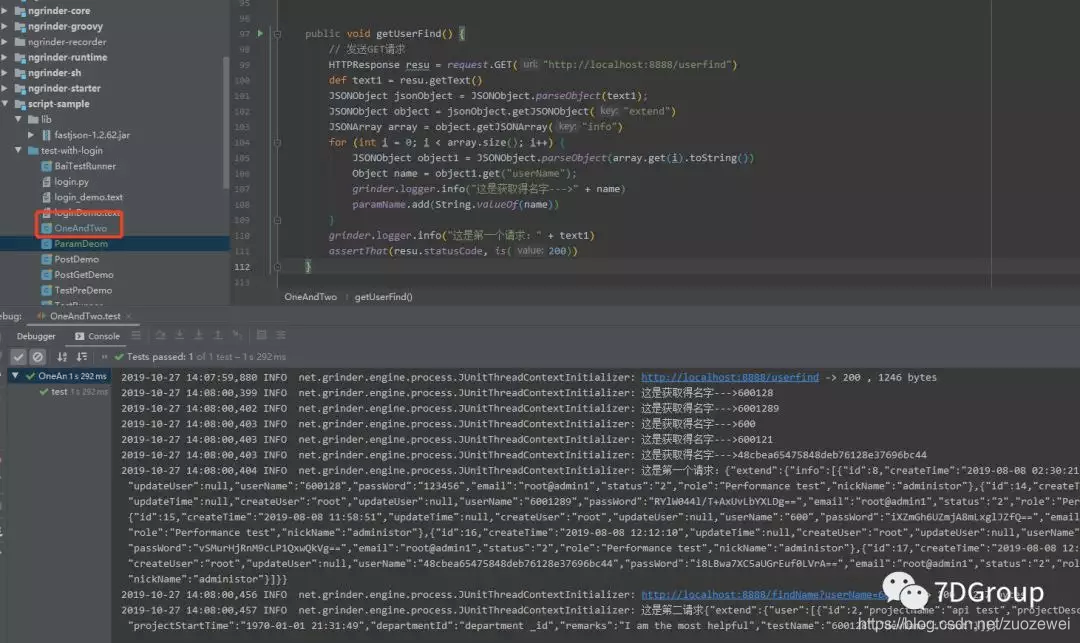The width and height of the screenshot is (1080, 643).
Task: Click the green Tests passed checkmark icon
Action: tap(119, 357)
